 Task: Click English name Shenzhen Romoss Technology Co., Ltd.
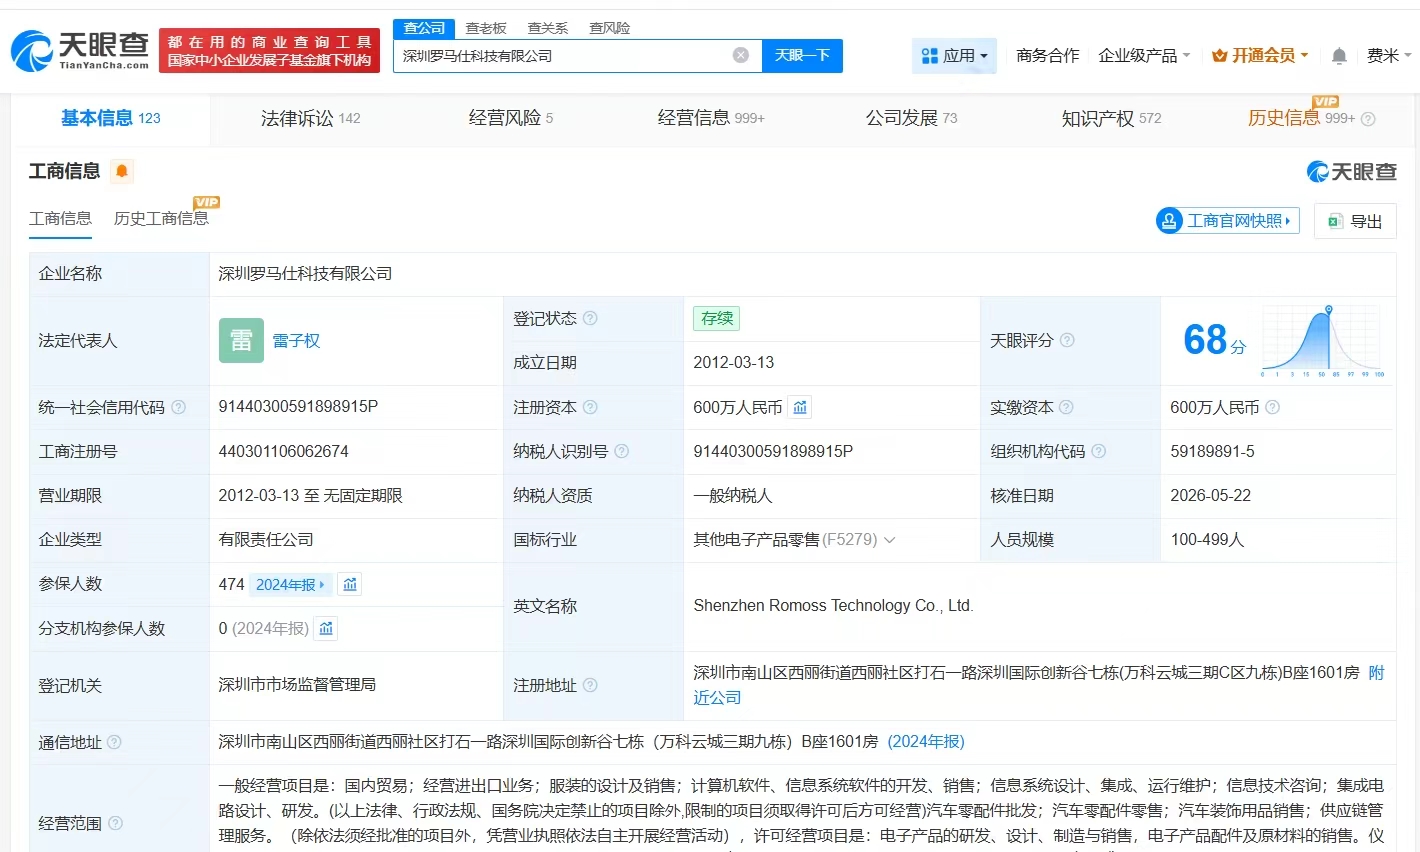coord(833,606)
